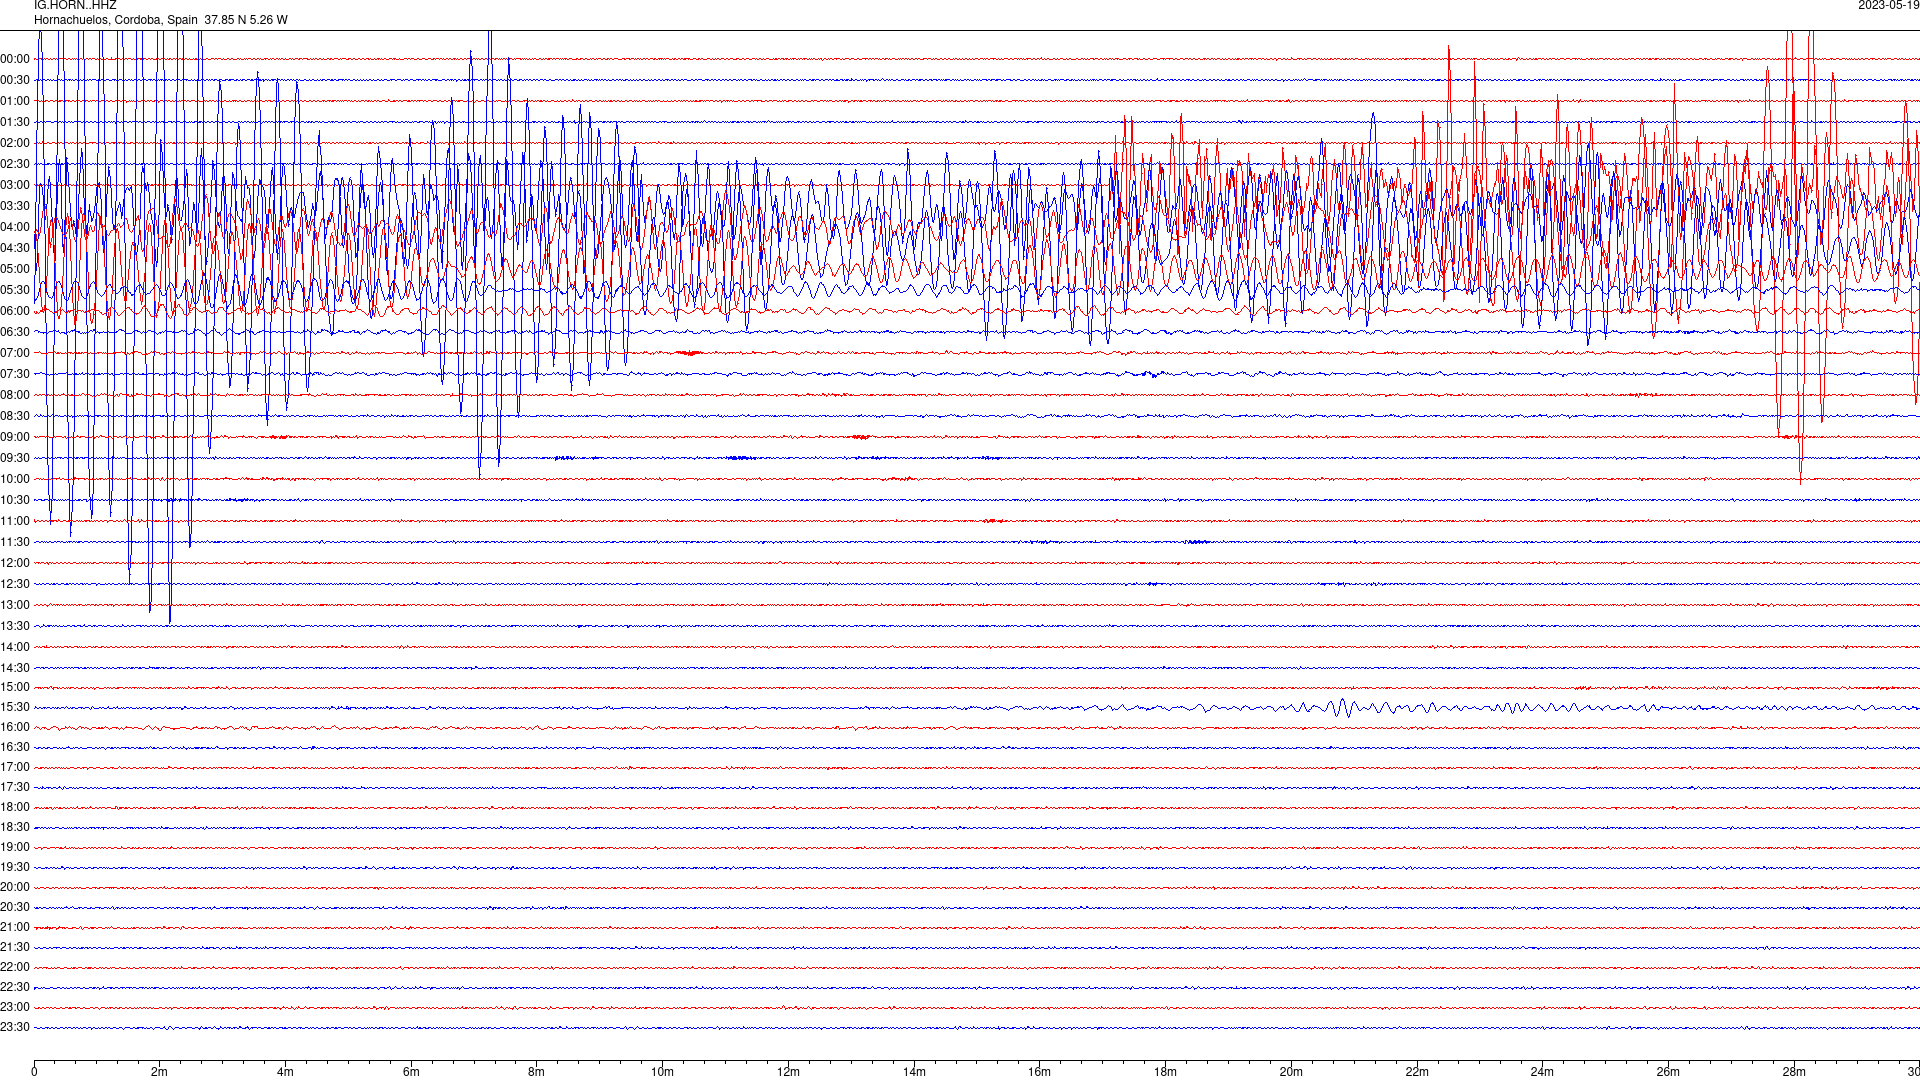Select the 15:30 row label
Screen dimensions: 1920x1080
click(15, 707)
